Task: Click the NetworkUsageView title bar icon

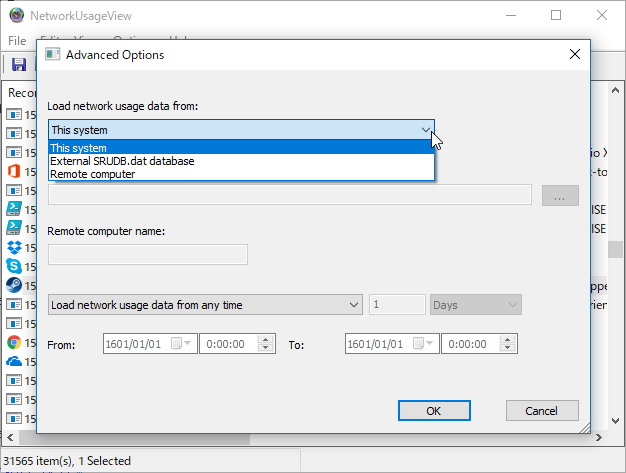Action: pos(13,16)
